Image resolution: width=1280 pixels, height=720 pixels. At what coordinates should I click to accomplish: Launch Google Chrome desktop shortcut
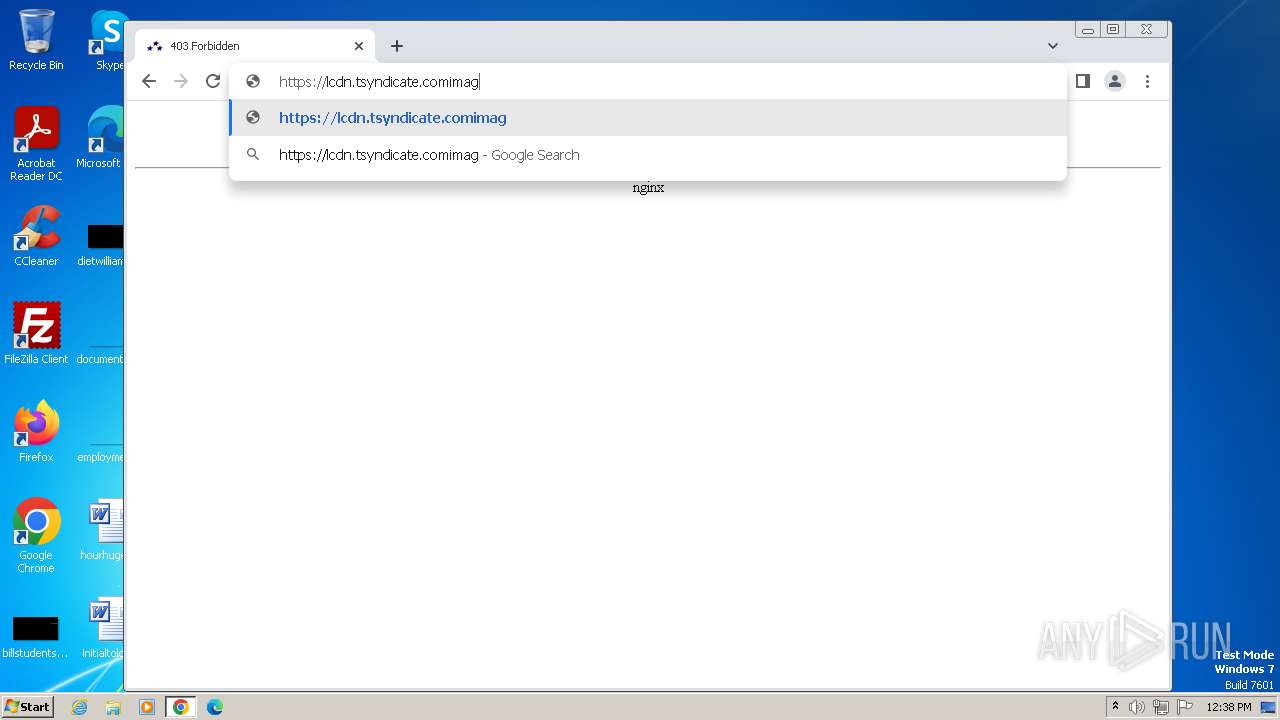click(x=36, y=536)
